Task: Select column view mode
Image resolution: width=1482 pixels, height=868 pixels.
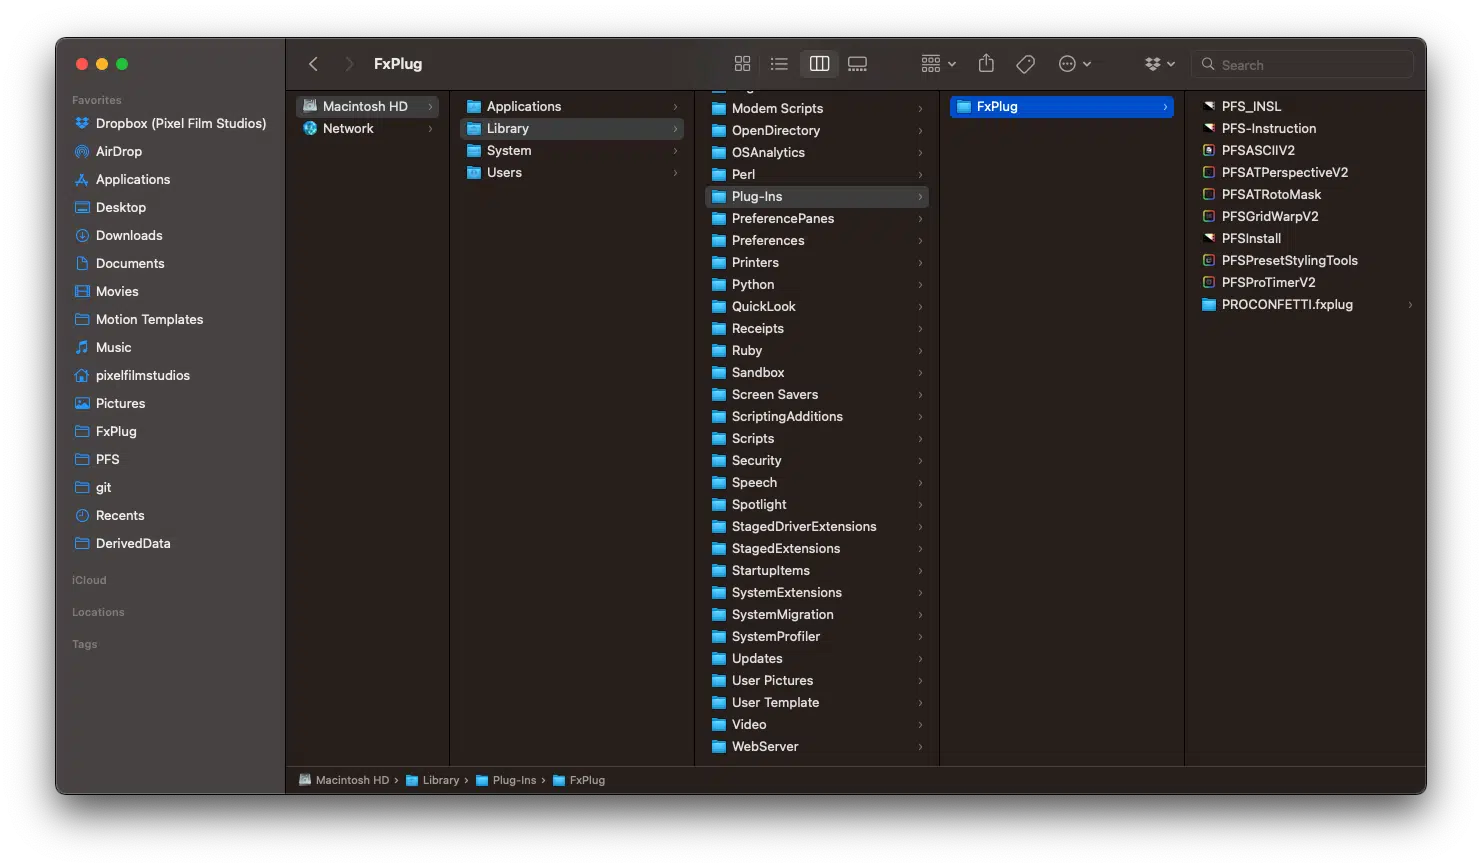Action: coord(819,64)
